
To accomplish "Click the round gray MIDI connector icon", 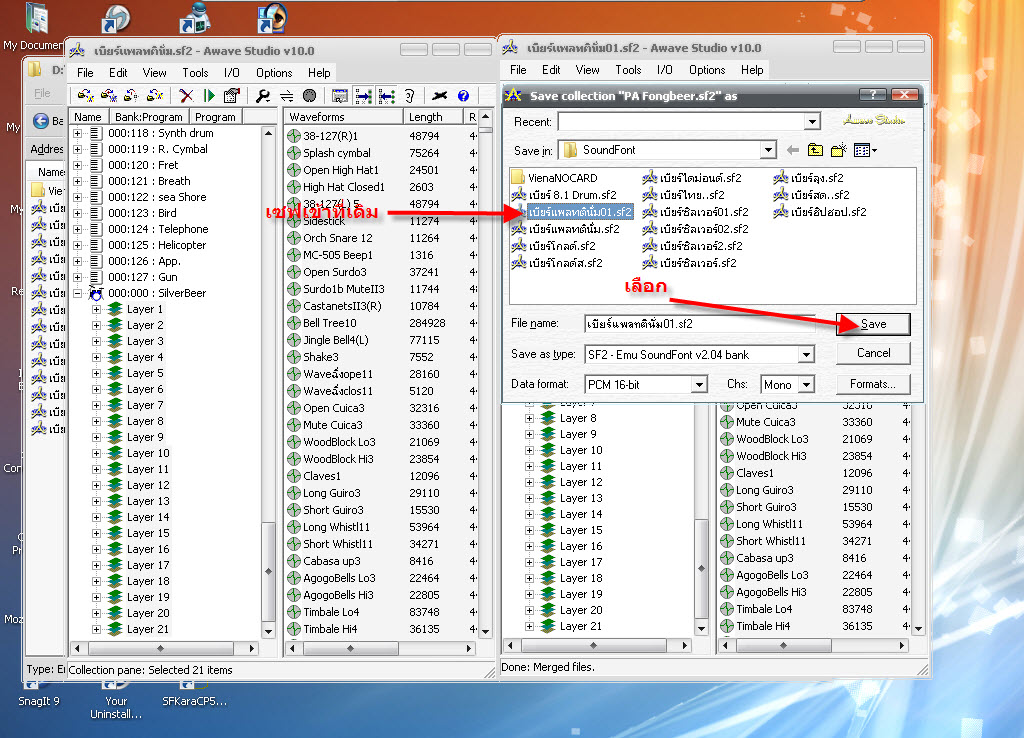I will 309,96.
